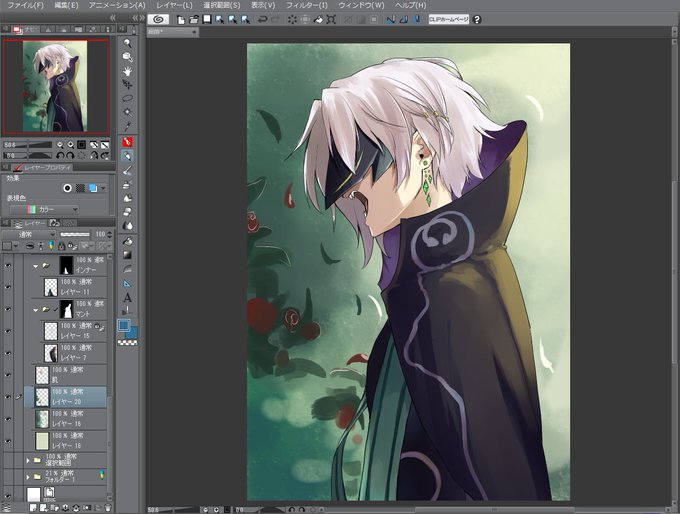Select the Zoom magnifier tool
Screen dimensions: 680x514
click(127, 43)
